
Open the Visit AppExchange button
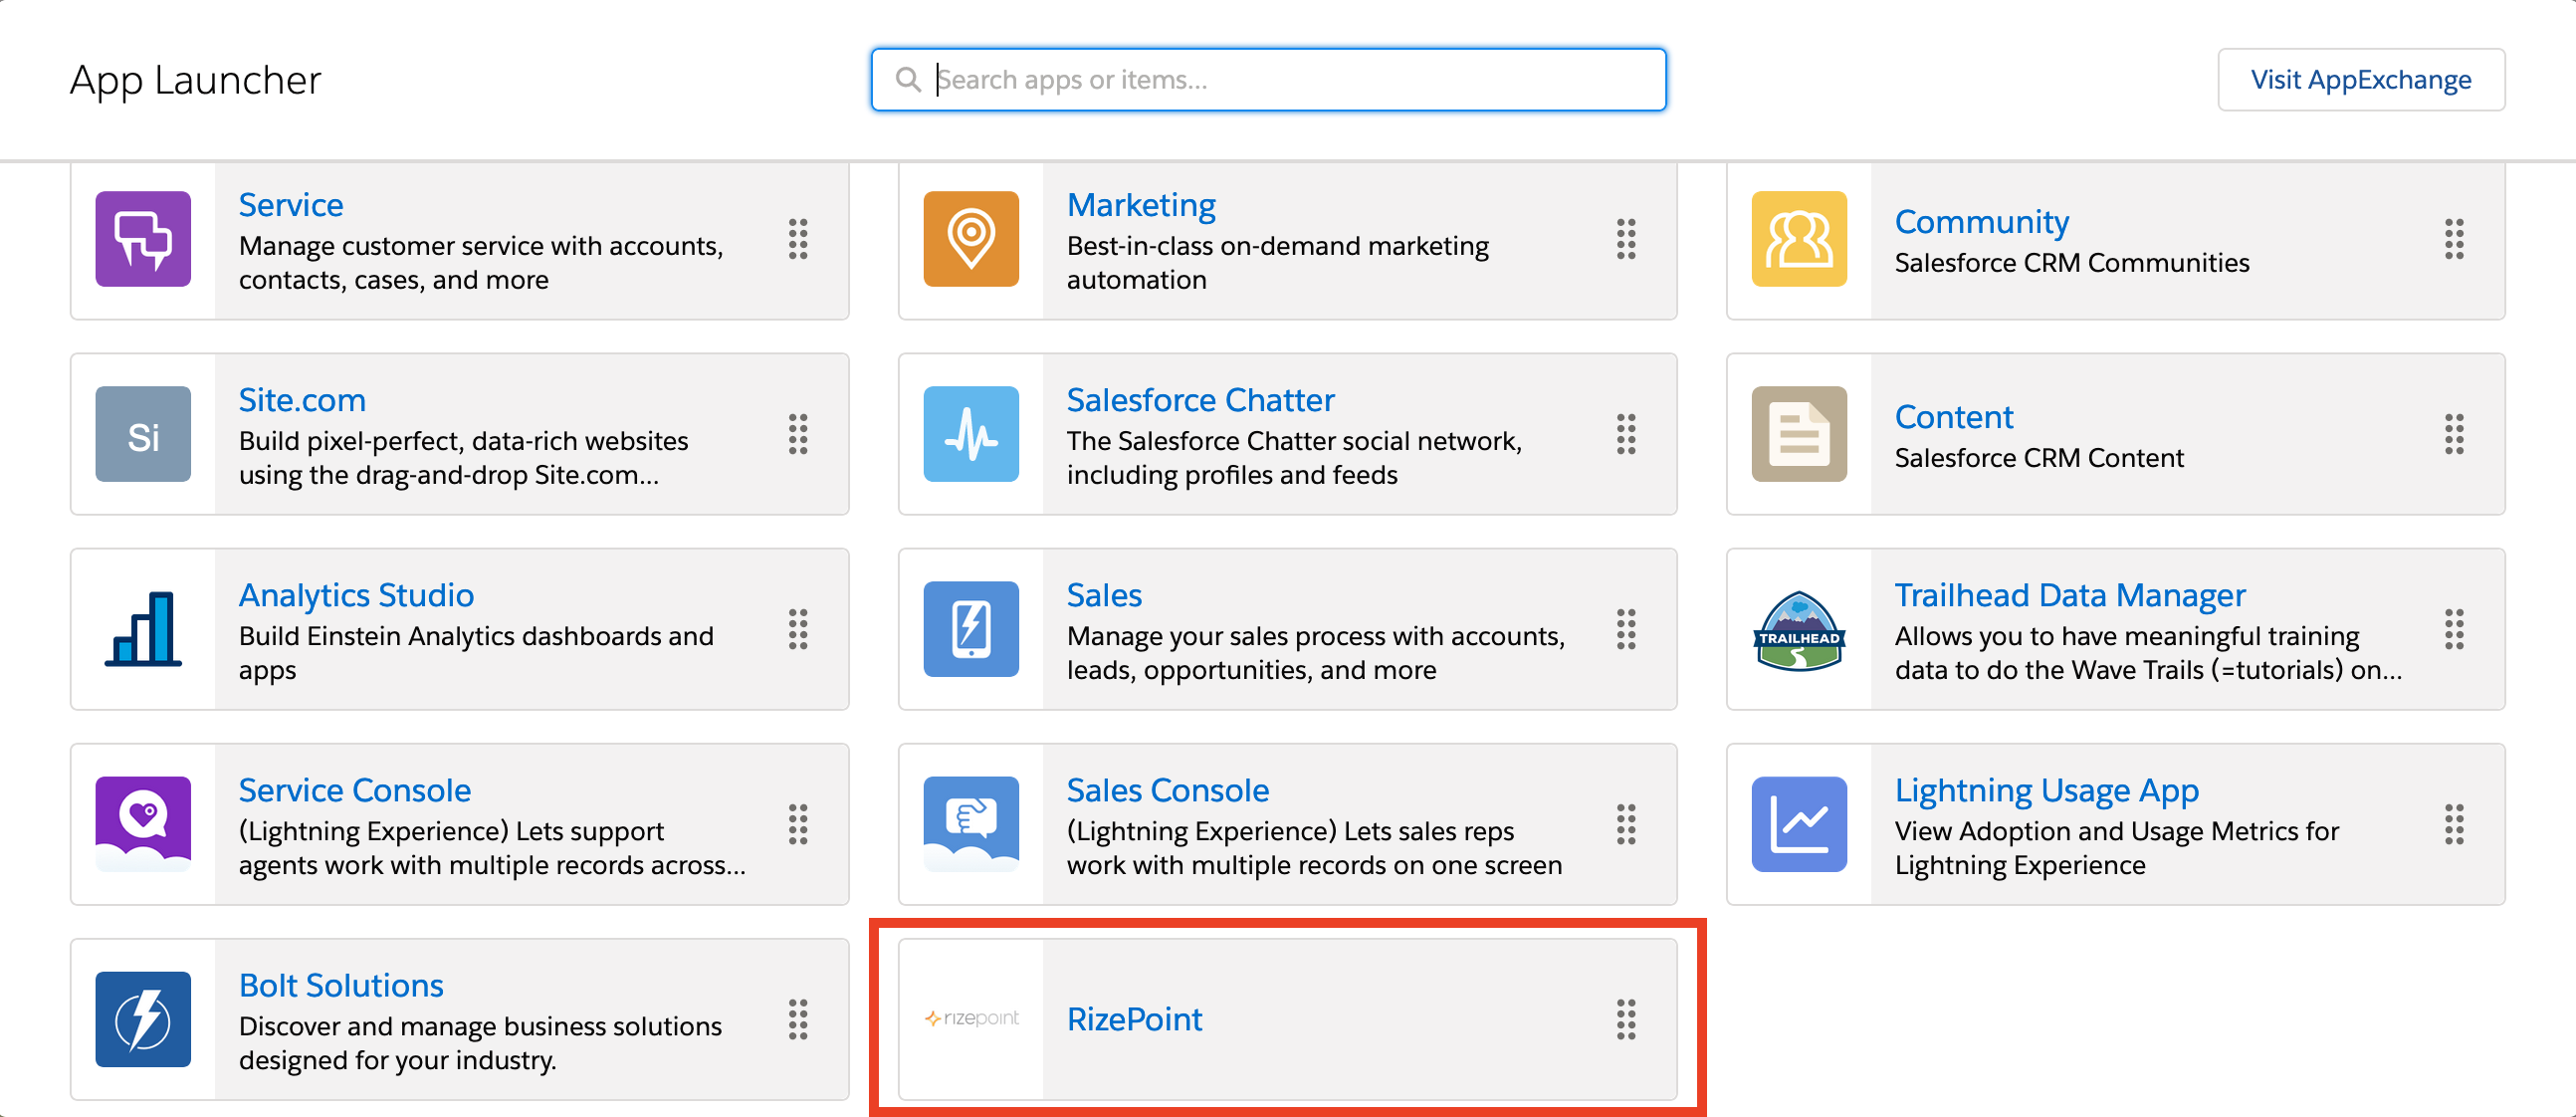pos(2360,79)
